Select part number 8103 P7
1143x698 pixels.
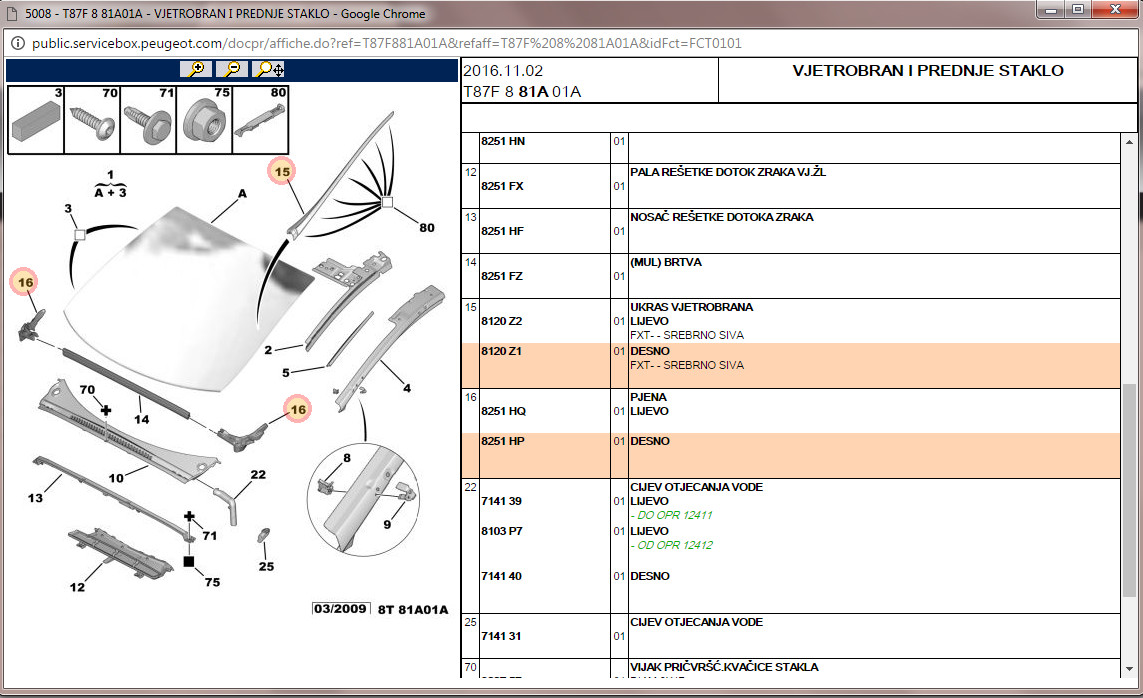pyautogui.click(x=502, y=531)
